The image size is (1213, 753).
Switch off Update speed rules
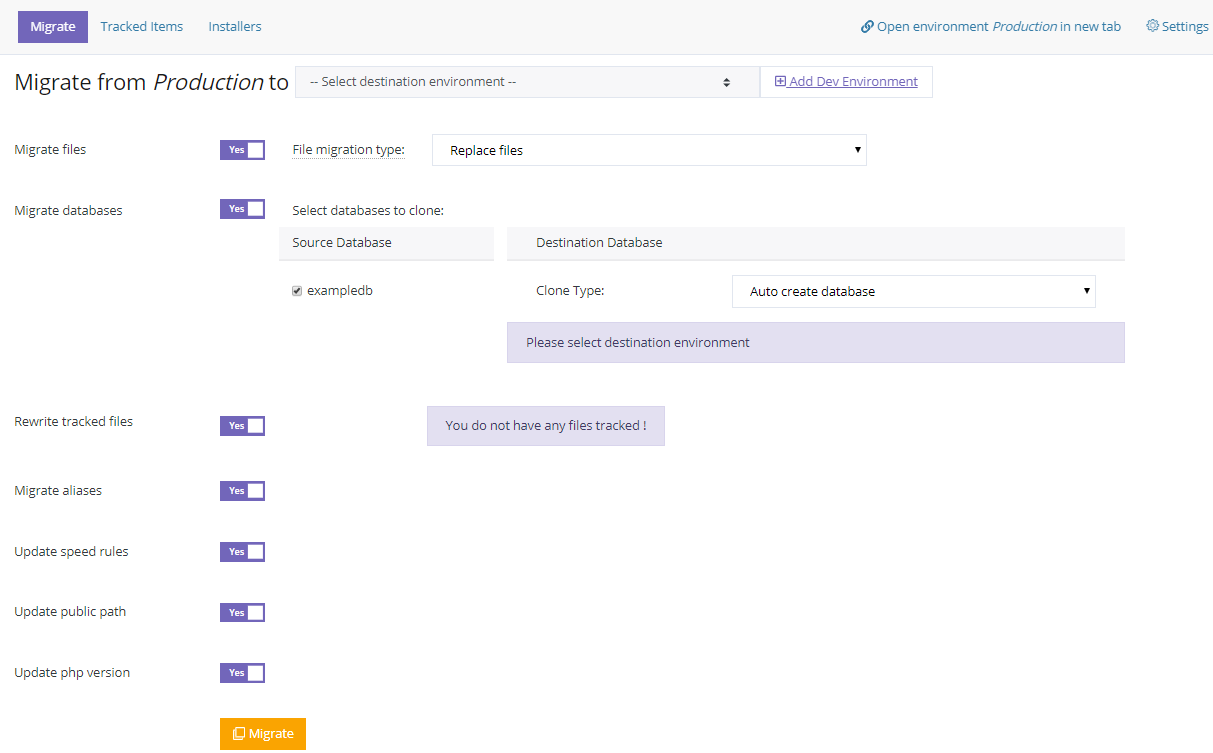coord(242,552)
